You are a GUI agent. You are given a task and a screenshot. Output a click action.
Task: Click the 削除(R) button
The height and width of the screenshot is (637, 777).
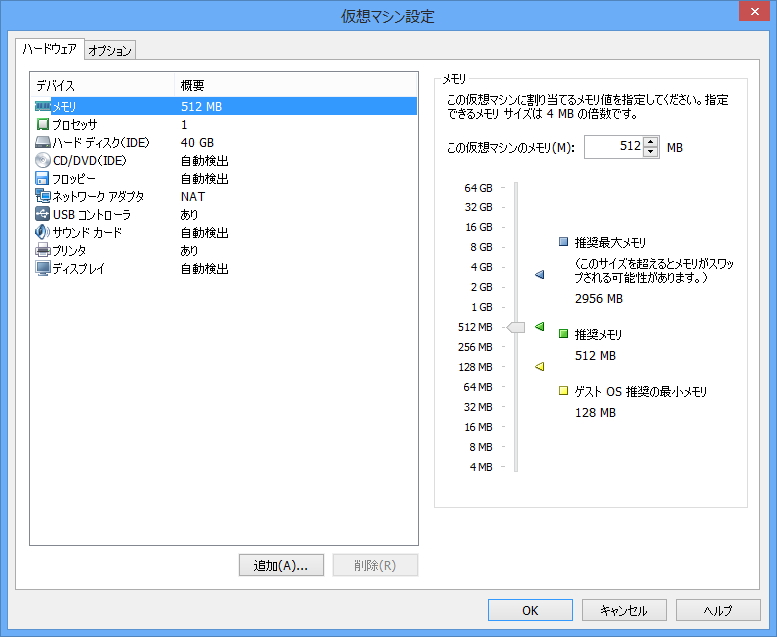click(375, 565)
